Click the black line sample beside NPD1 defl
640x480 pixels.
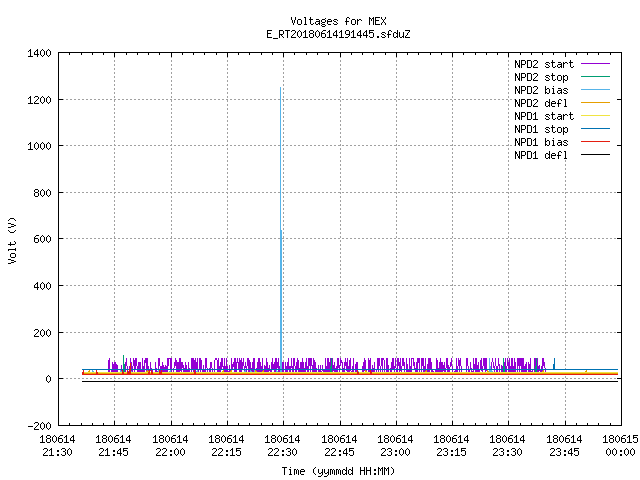click(x=595, y=155)
